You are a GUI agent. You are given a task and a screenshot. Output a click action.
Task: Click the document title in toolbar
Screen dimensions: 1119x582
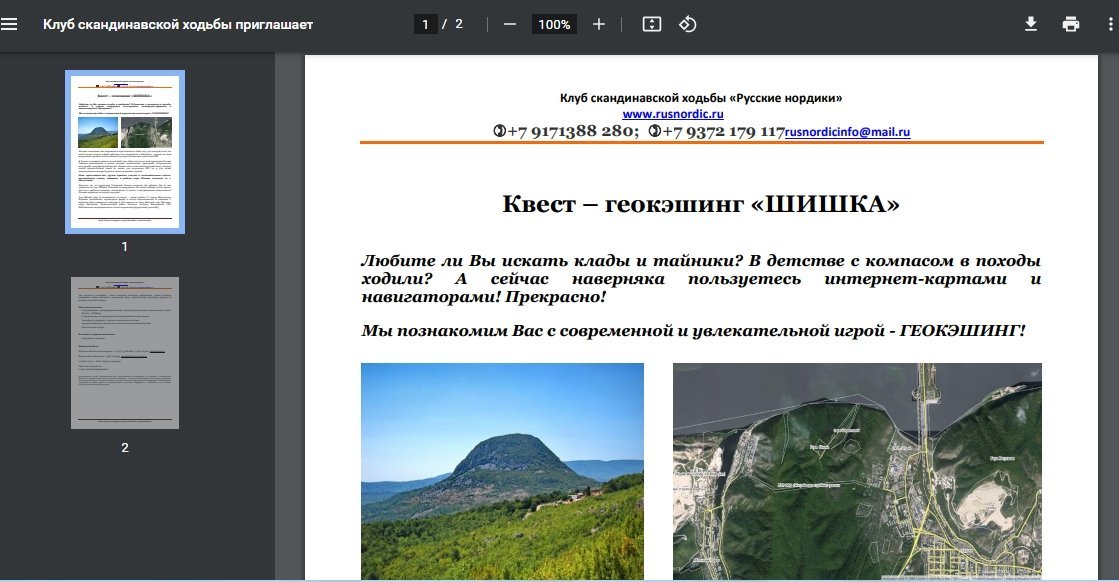pos(178,24)
